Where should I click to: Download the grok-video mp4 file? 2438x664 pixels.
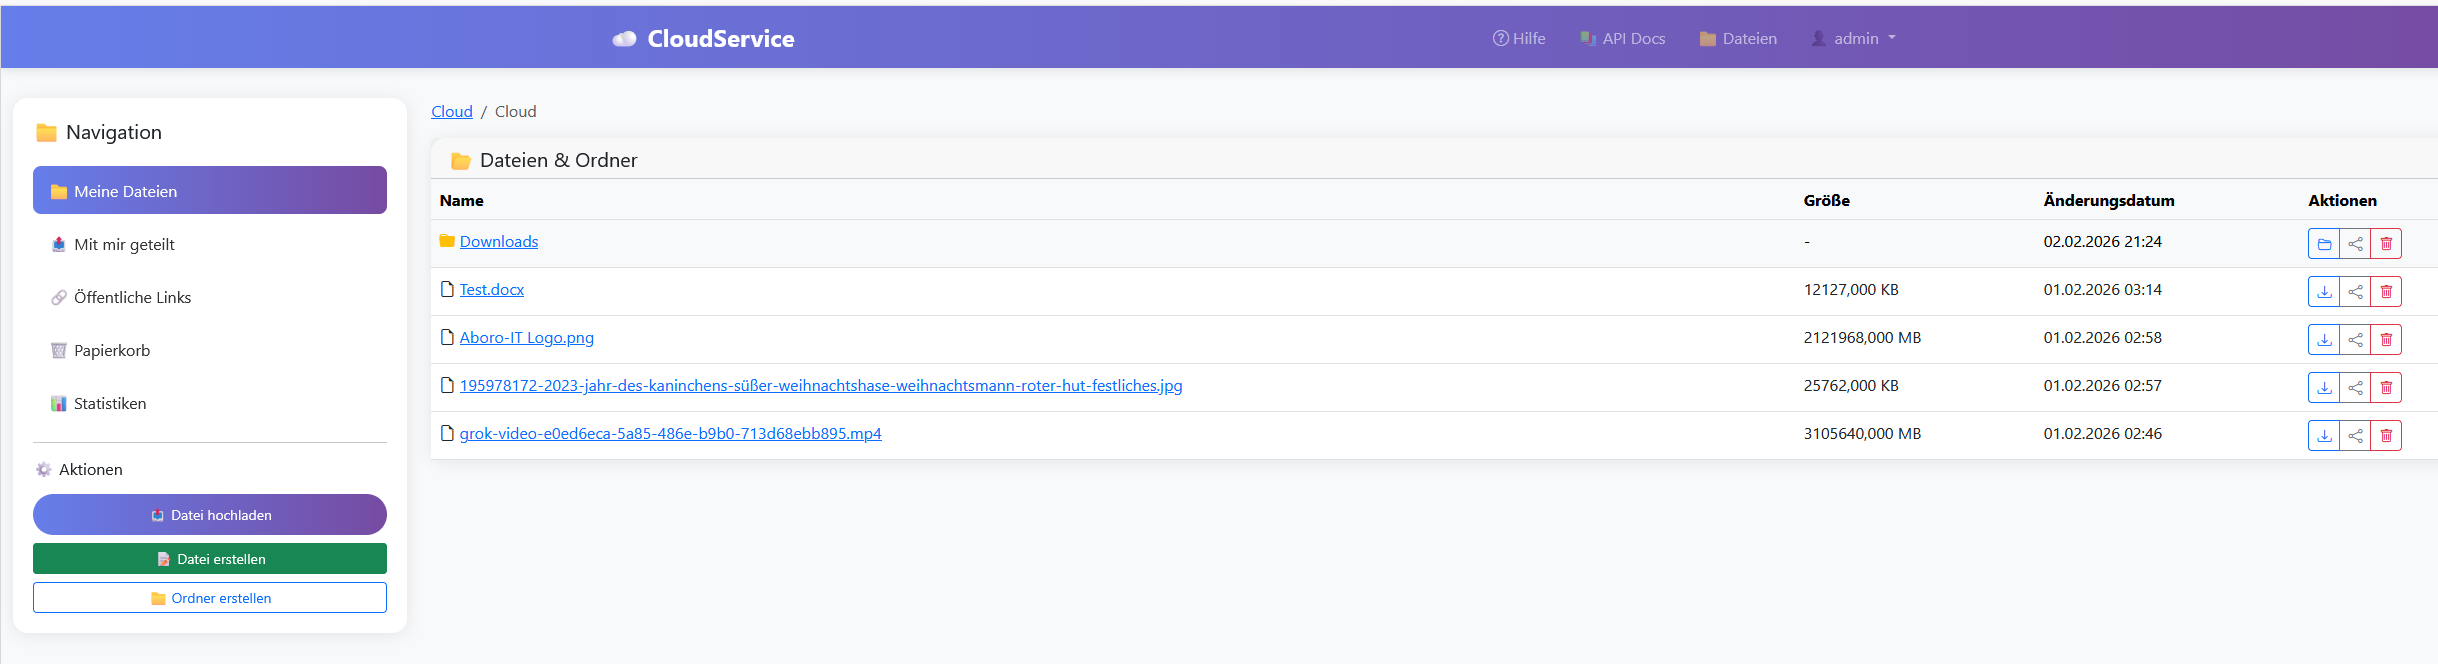pyautogui.click(x=2324, y=436)
